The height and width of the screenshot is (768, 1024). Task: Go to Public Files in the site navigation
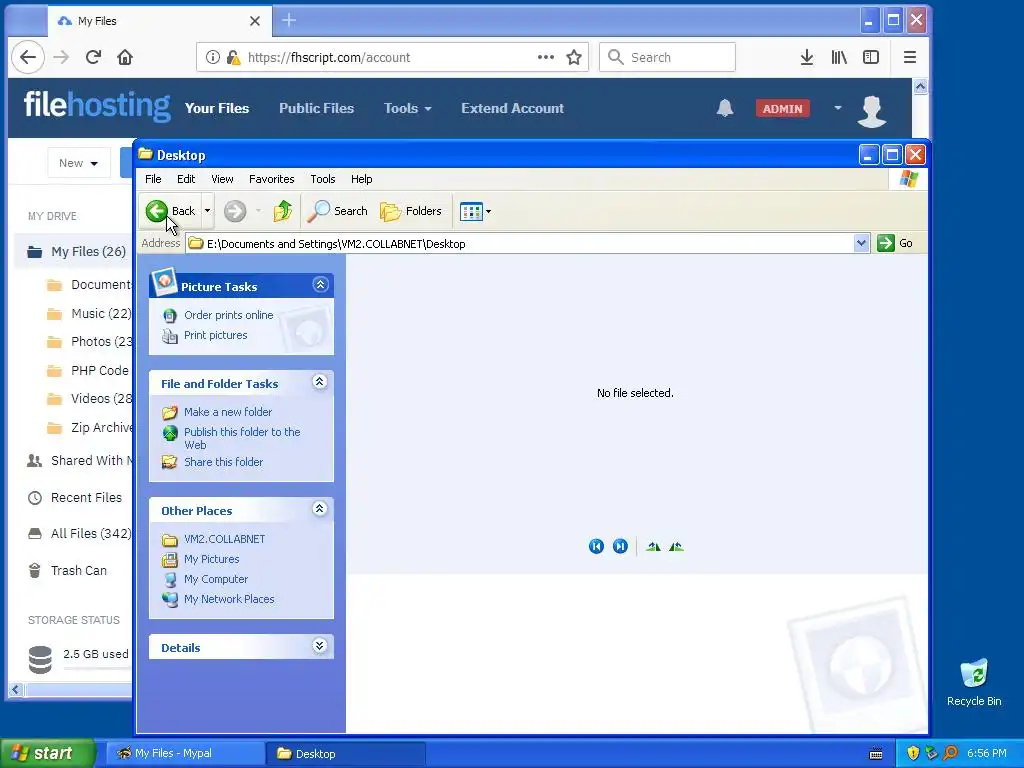coord(317,108)
